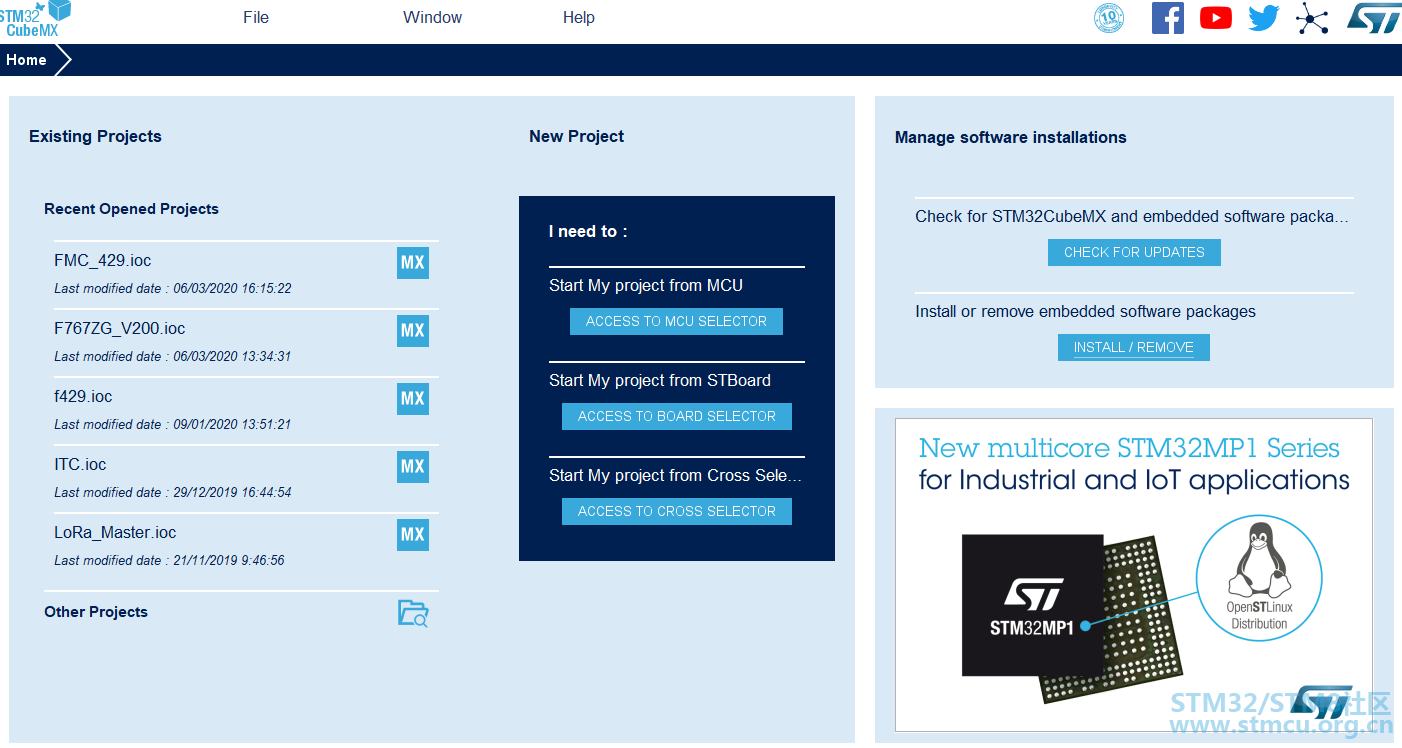Open the 10th anniversary badge icon
The image size is (1402, 748).
[1109, 18]
